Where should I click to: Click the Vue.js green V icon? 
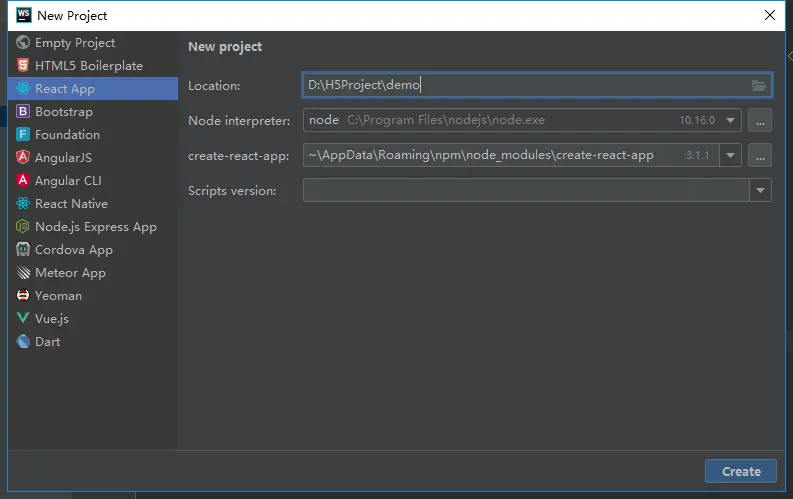[x=23, y=318]
